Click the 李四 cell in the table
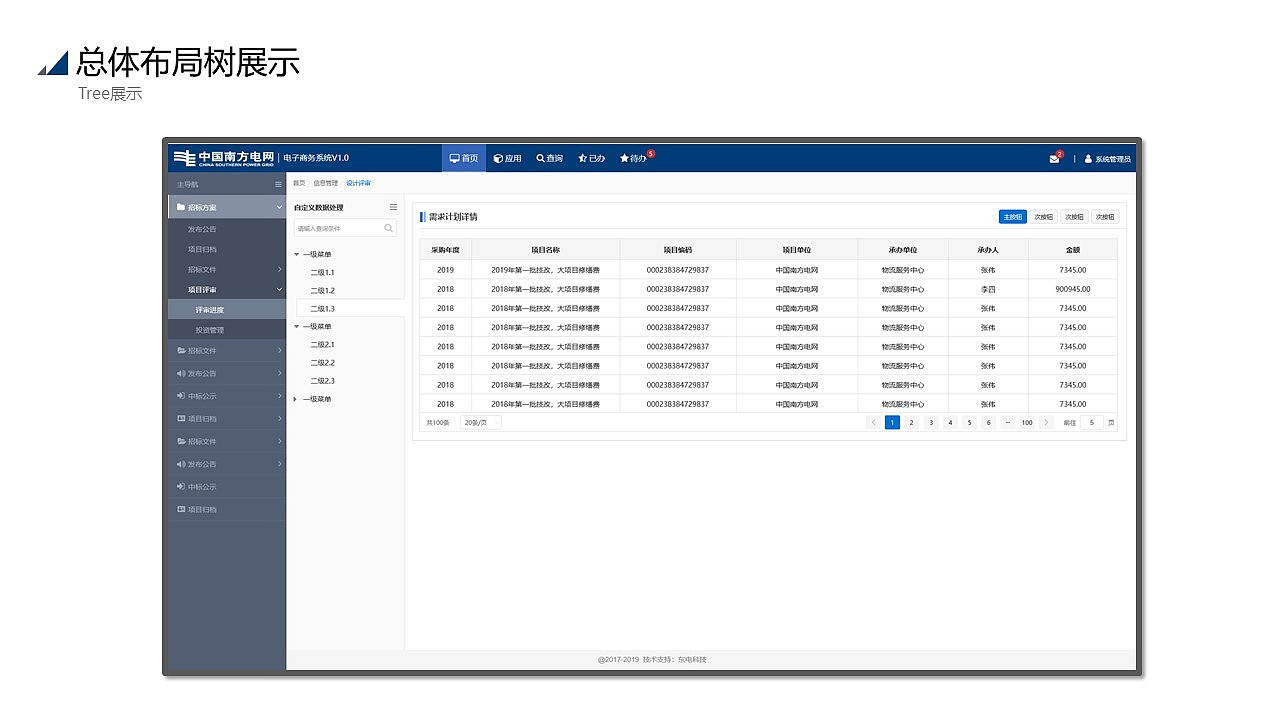Screen dimensions: 1280x720 pos(988,289)
